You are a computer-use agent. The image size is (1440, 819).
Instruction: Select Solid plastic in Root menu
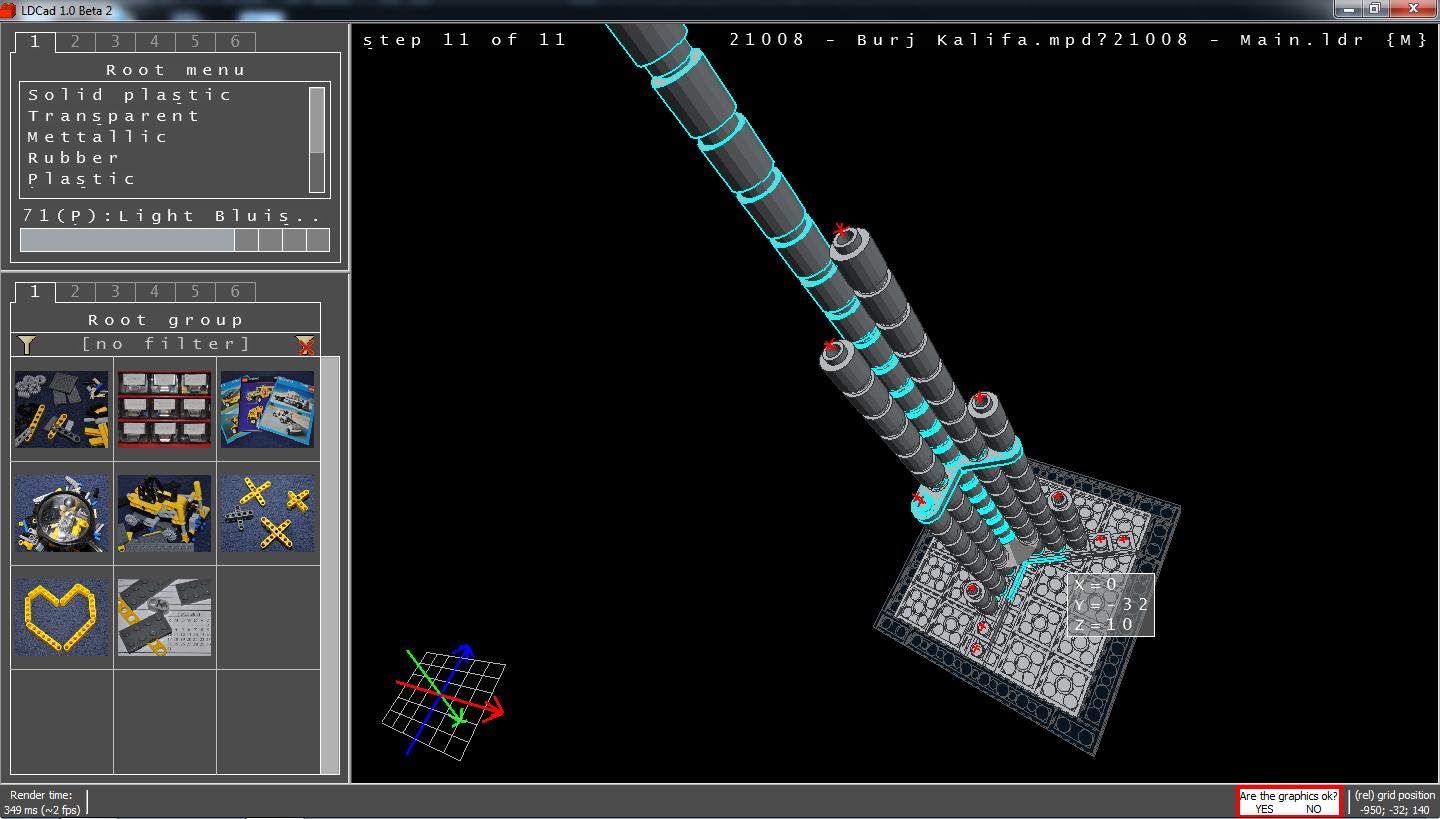coord(130,95)
